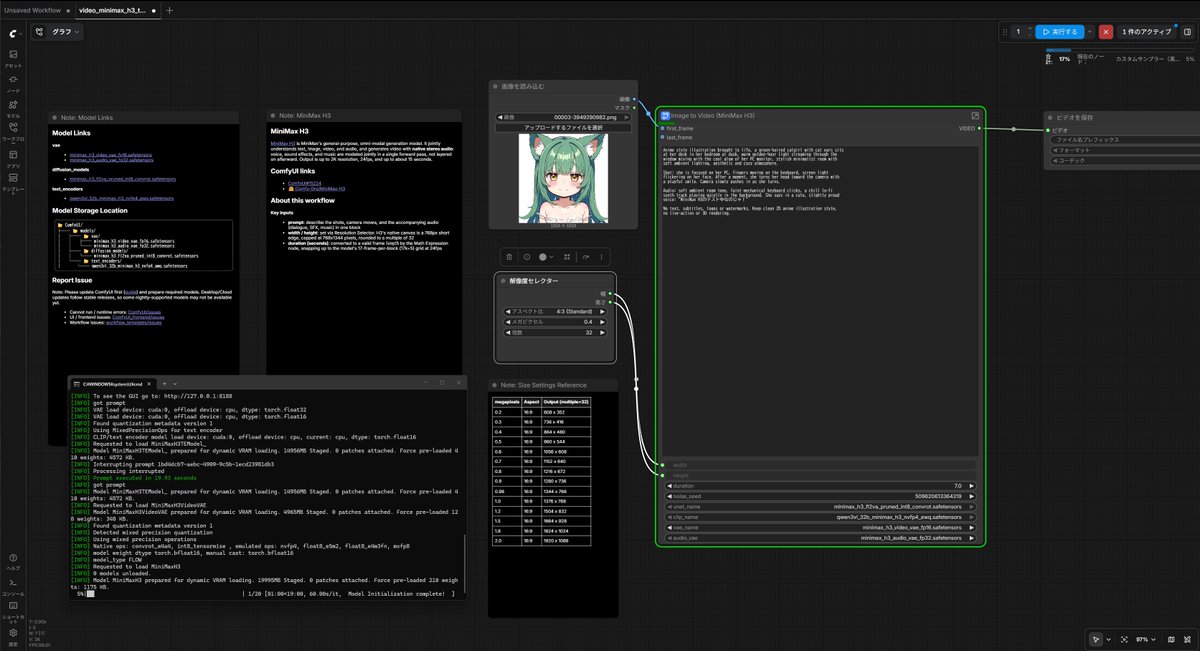
Task: Open keyboard Shortcuts from sidebar
Action: click(13, 611)
